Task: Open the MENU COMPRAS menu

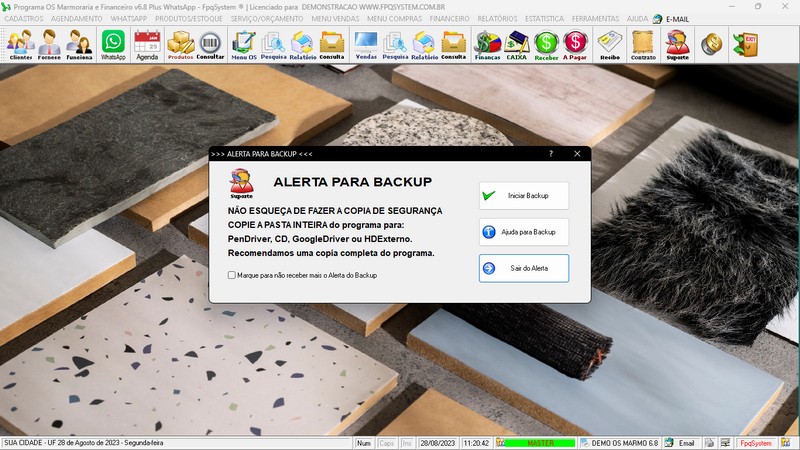Action: (394, 19)
